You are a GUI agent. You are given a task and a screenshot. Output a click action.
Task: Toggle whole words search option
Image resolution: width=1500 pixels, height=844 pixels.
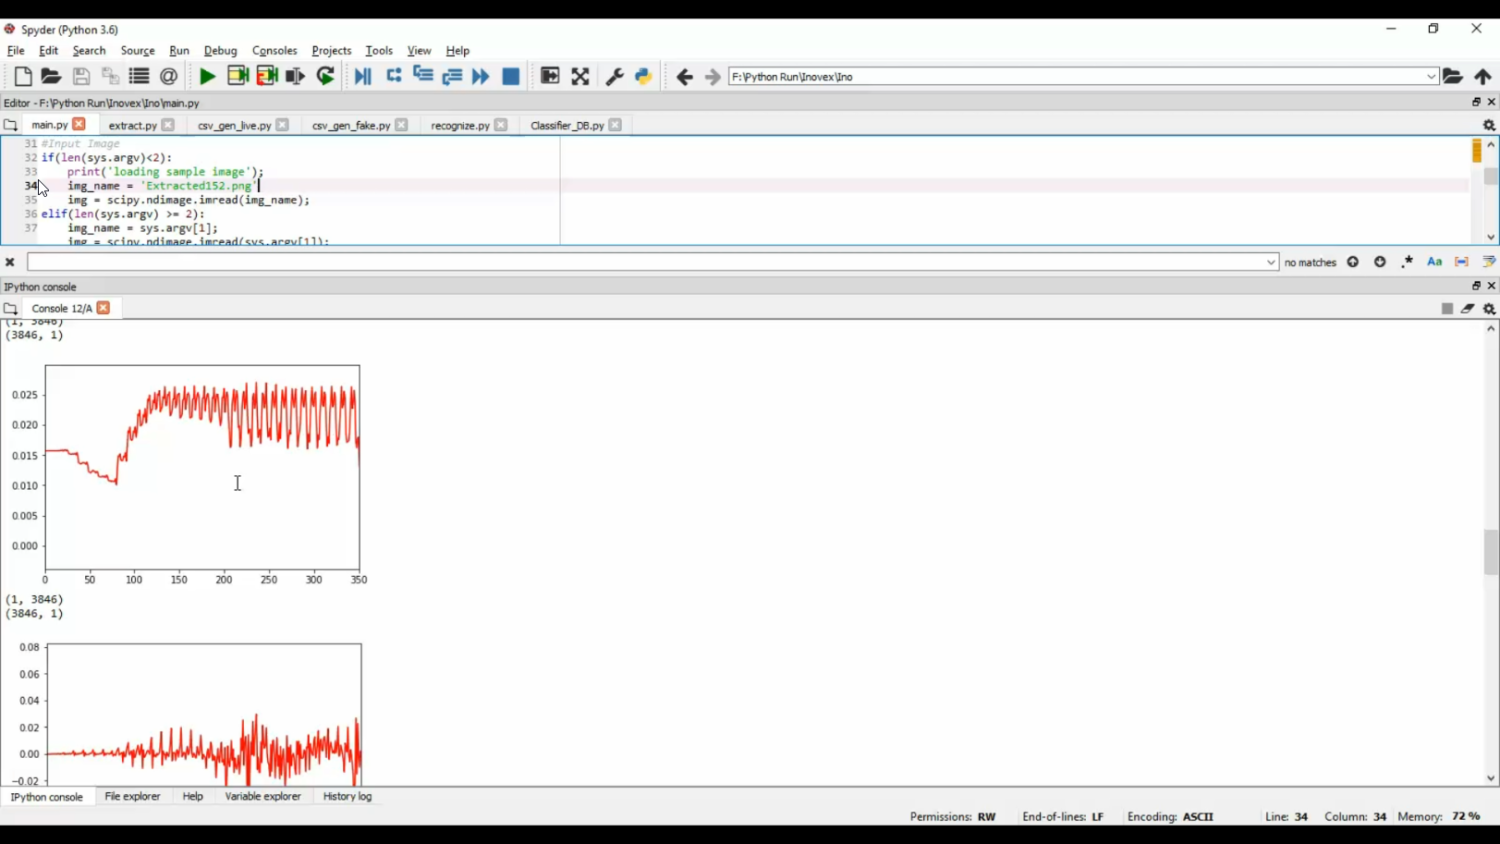pyautogui.click(x=1461, y=262)
